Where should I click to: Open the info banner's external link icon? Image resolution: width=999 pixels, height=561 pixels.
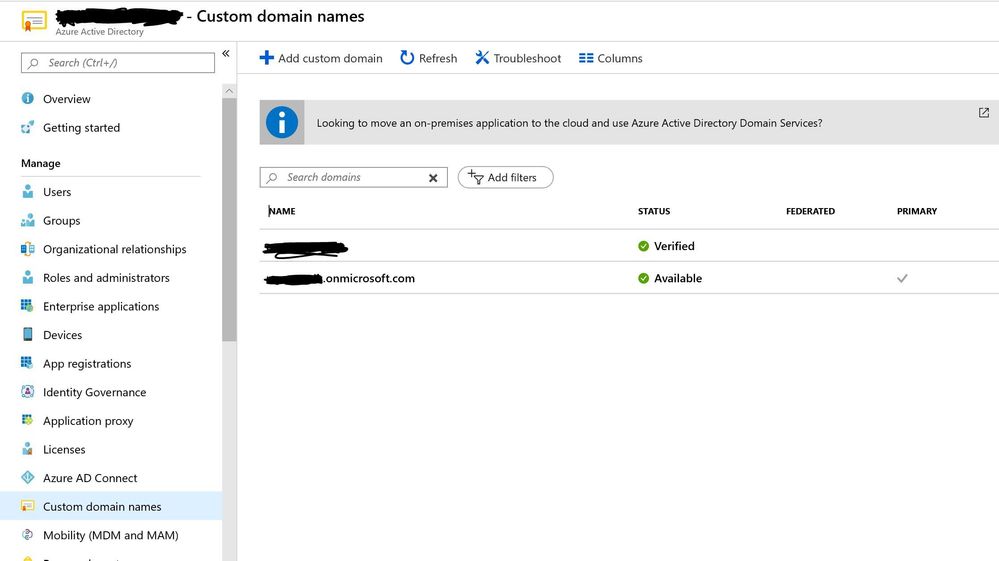pyautogui.click(x=984, y=113)
